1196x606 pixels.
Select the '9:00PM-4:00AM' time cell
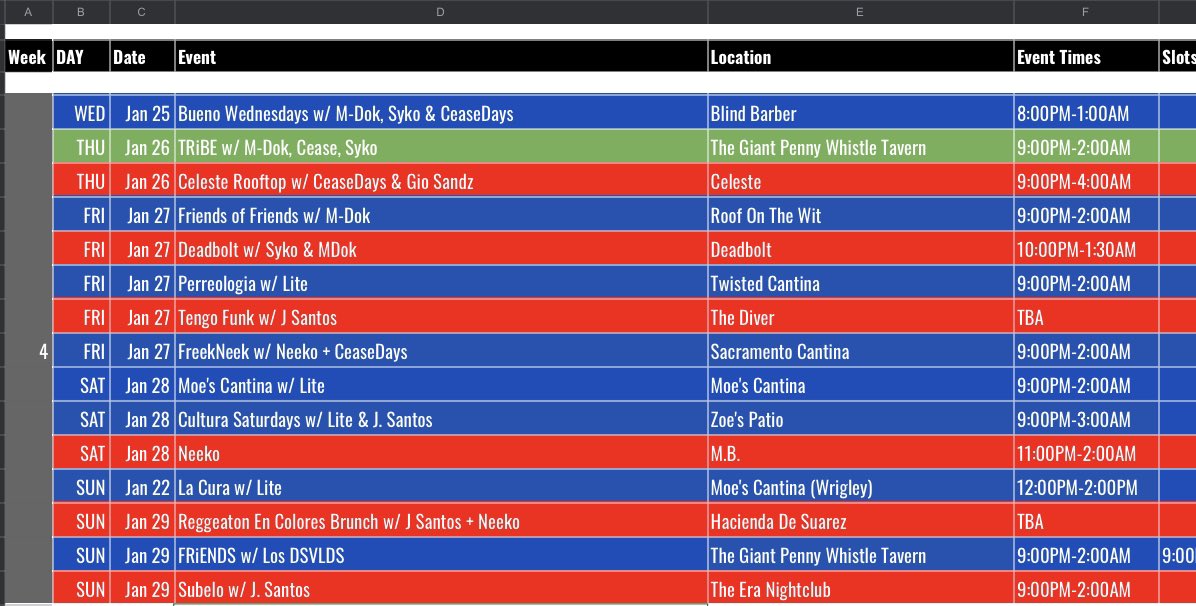click(x=1085, y=181)
